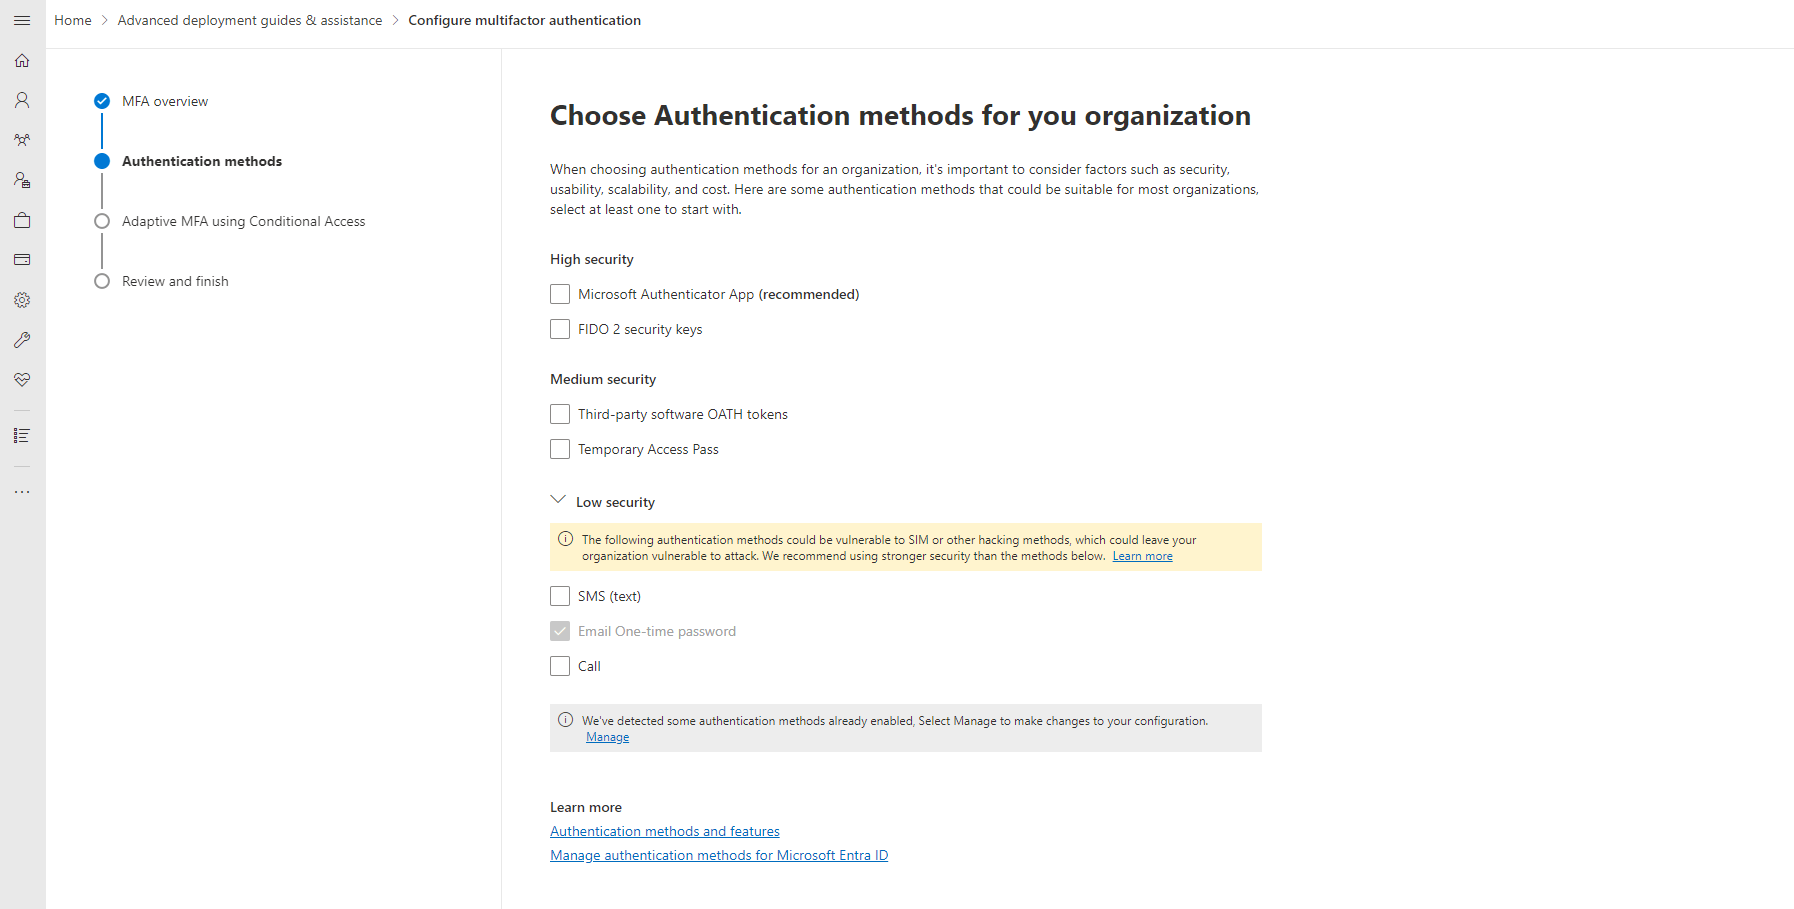
Task: Go to the Authentication methods step
Action: (201, 161)
